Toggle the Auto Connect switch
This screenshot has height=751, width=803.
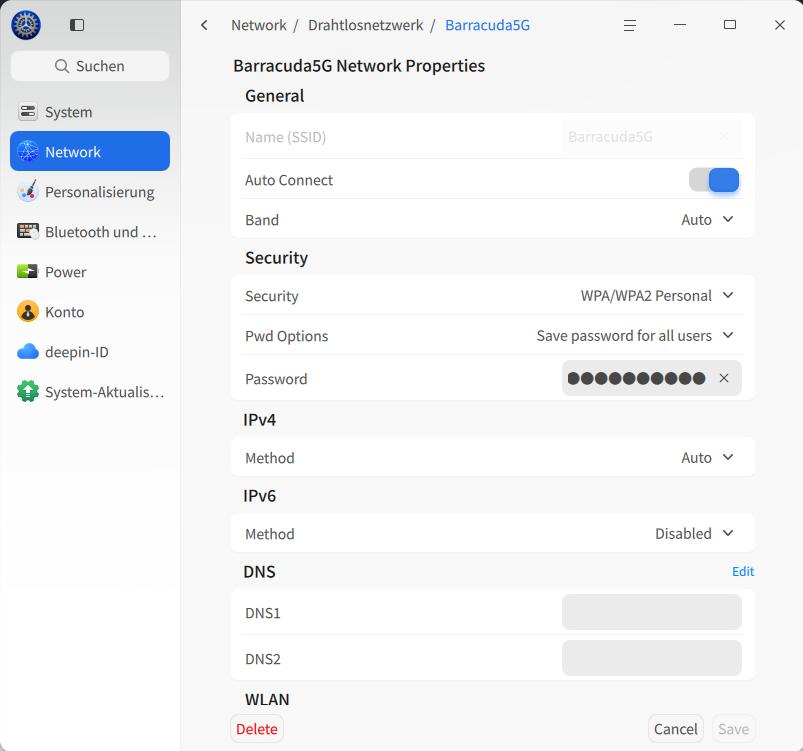714,180
